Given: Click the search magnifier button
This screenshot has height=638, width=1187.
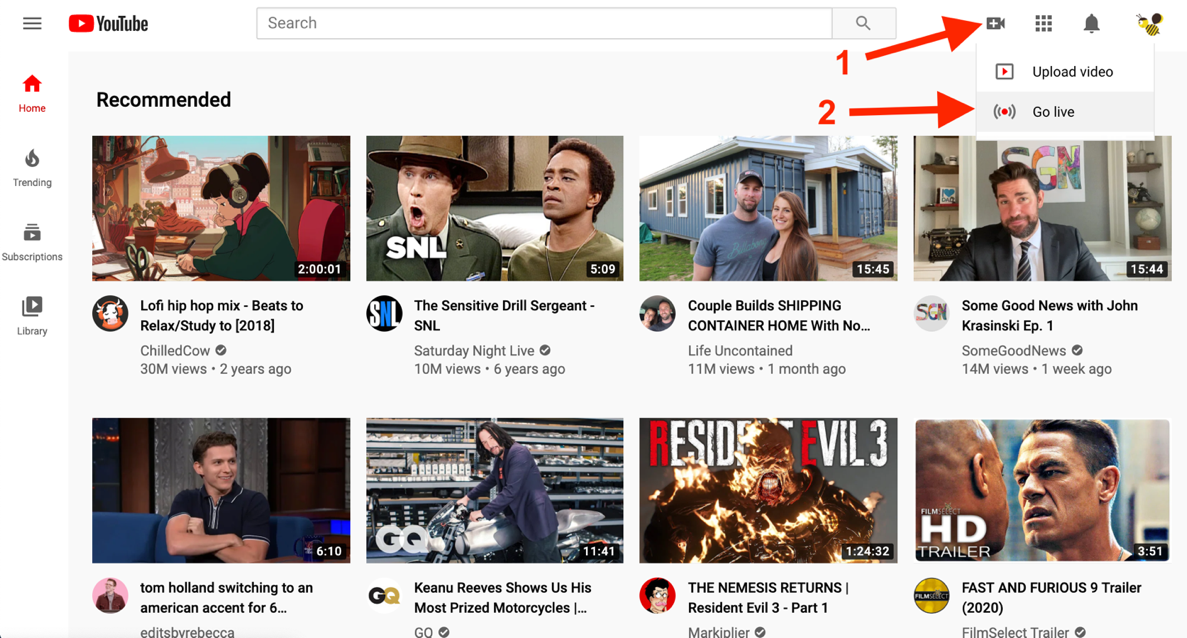Looking at the screenshot, I should (864, 23).
